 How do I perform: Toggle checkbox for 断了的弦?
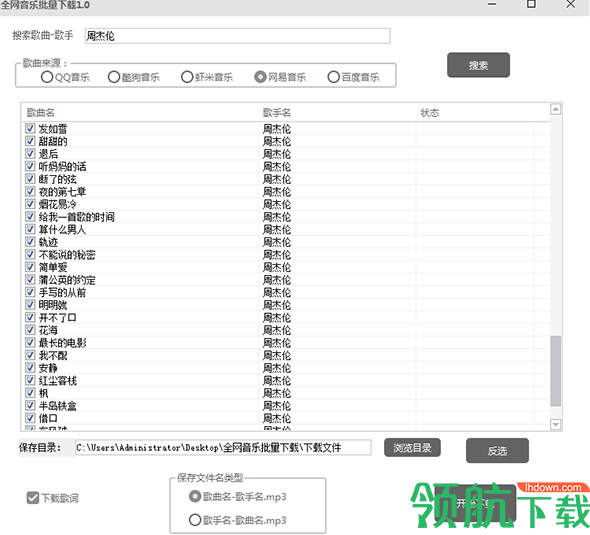(x=30, y=179)
